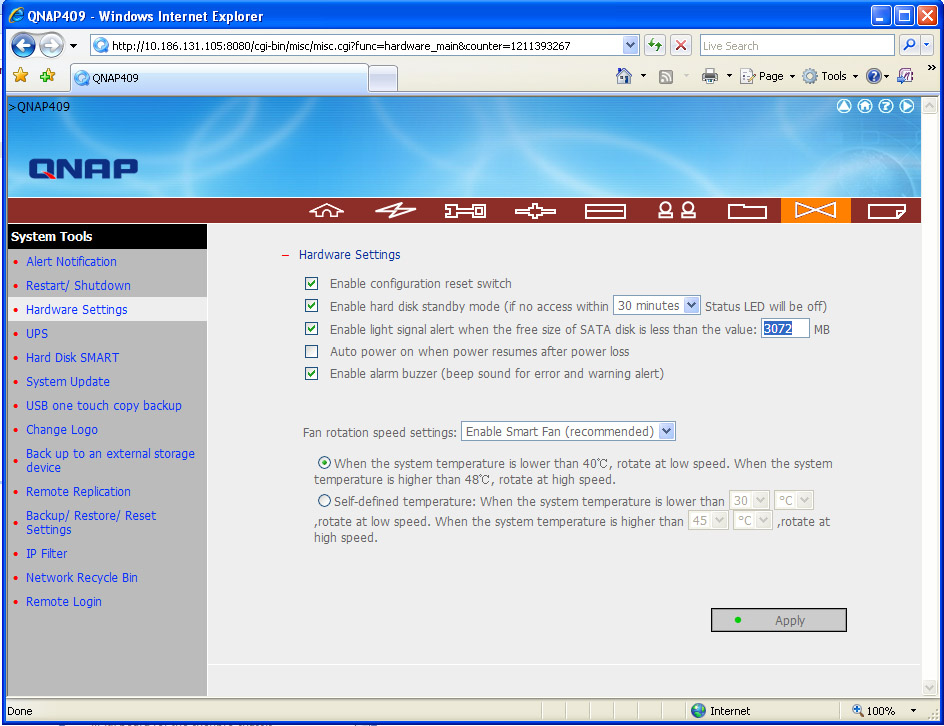Open System Update link

(67, 382)
